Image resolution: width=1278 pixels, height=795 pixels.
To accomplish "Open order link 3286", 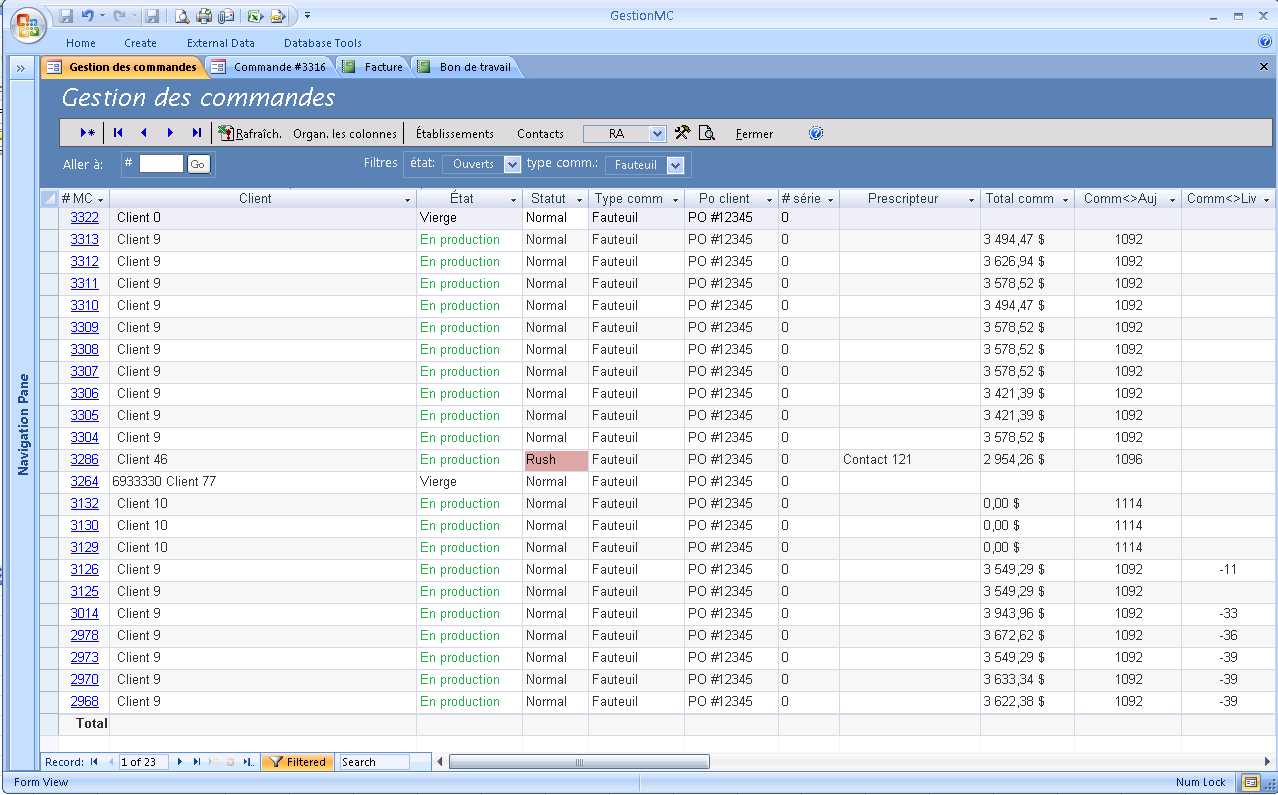I will tap(84, 460).
